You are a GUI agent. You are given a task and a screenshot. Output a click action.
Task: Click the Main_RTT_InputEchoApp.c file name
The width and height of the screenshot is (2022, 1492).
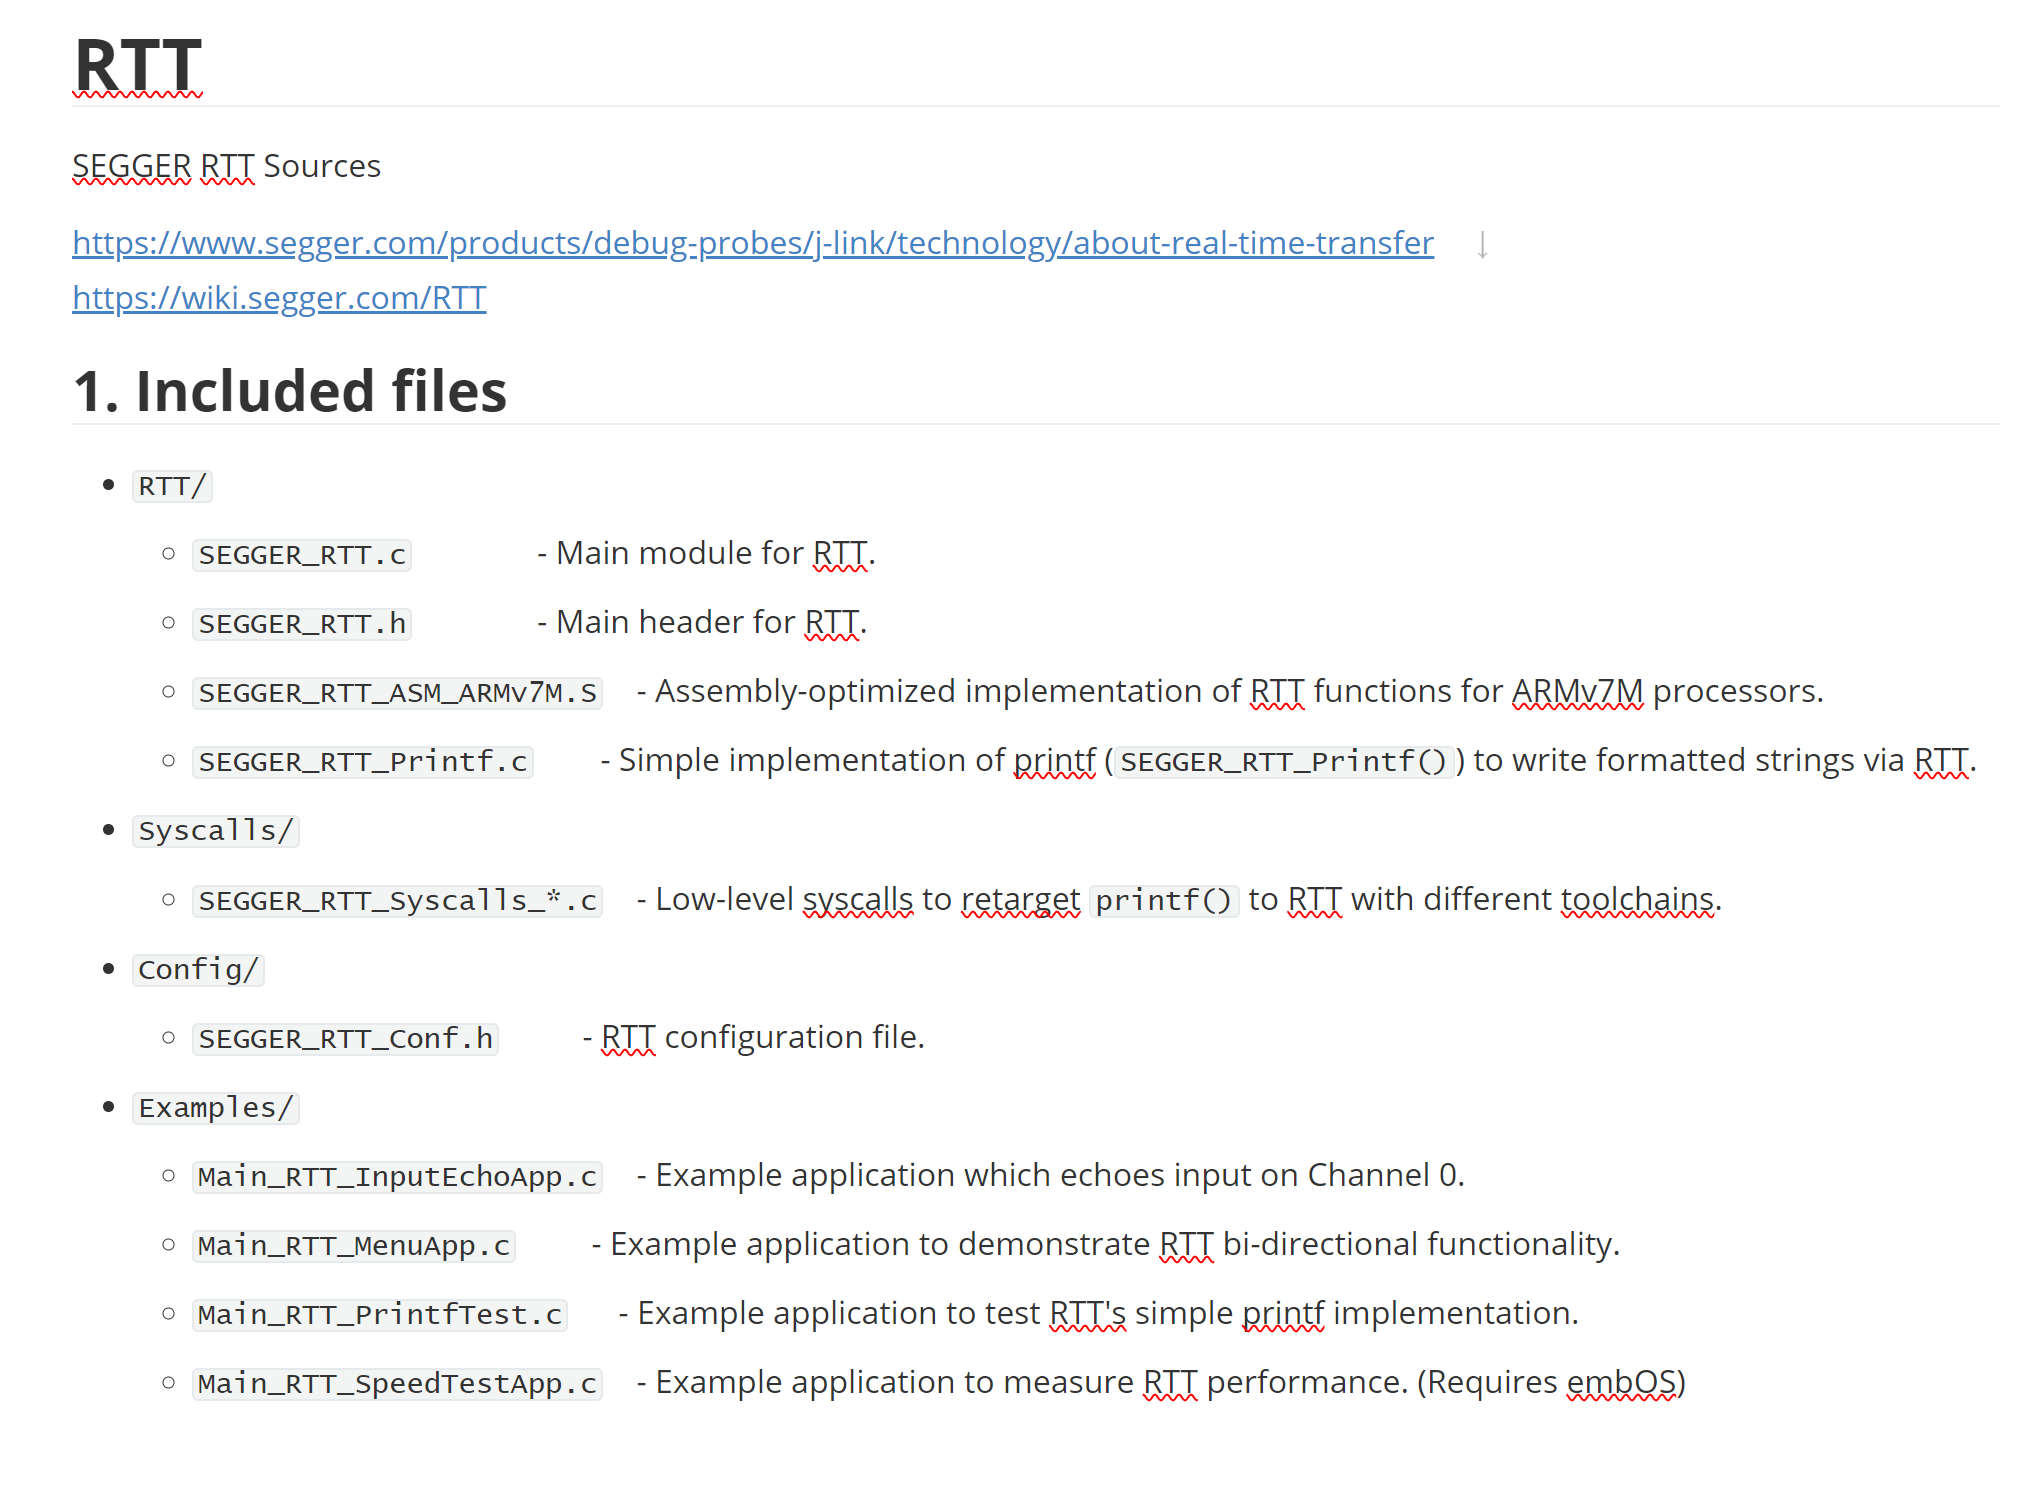click(398, 1177)
